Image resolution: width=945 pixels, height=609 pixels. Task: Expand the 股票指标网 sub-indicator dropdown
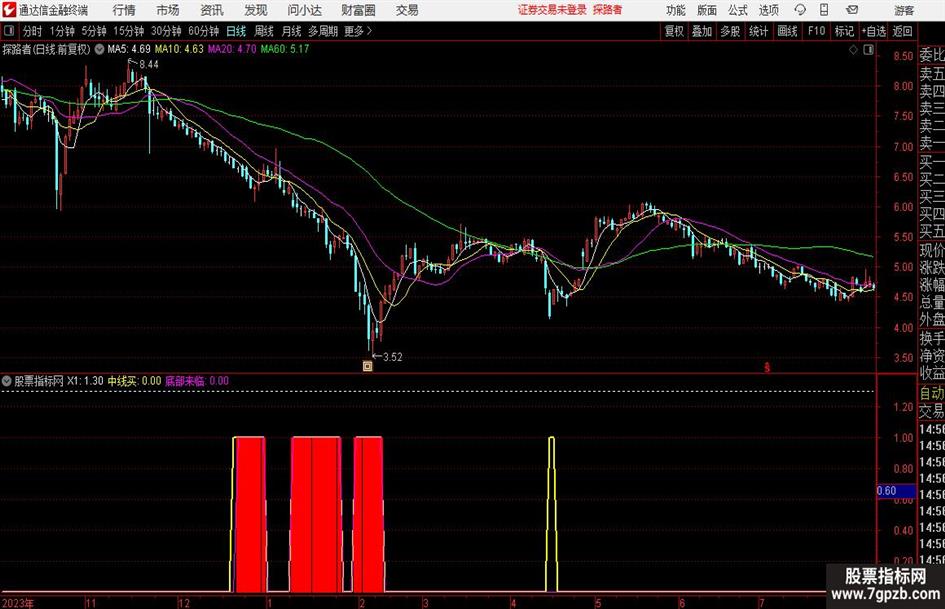pos(7,381)
